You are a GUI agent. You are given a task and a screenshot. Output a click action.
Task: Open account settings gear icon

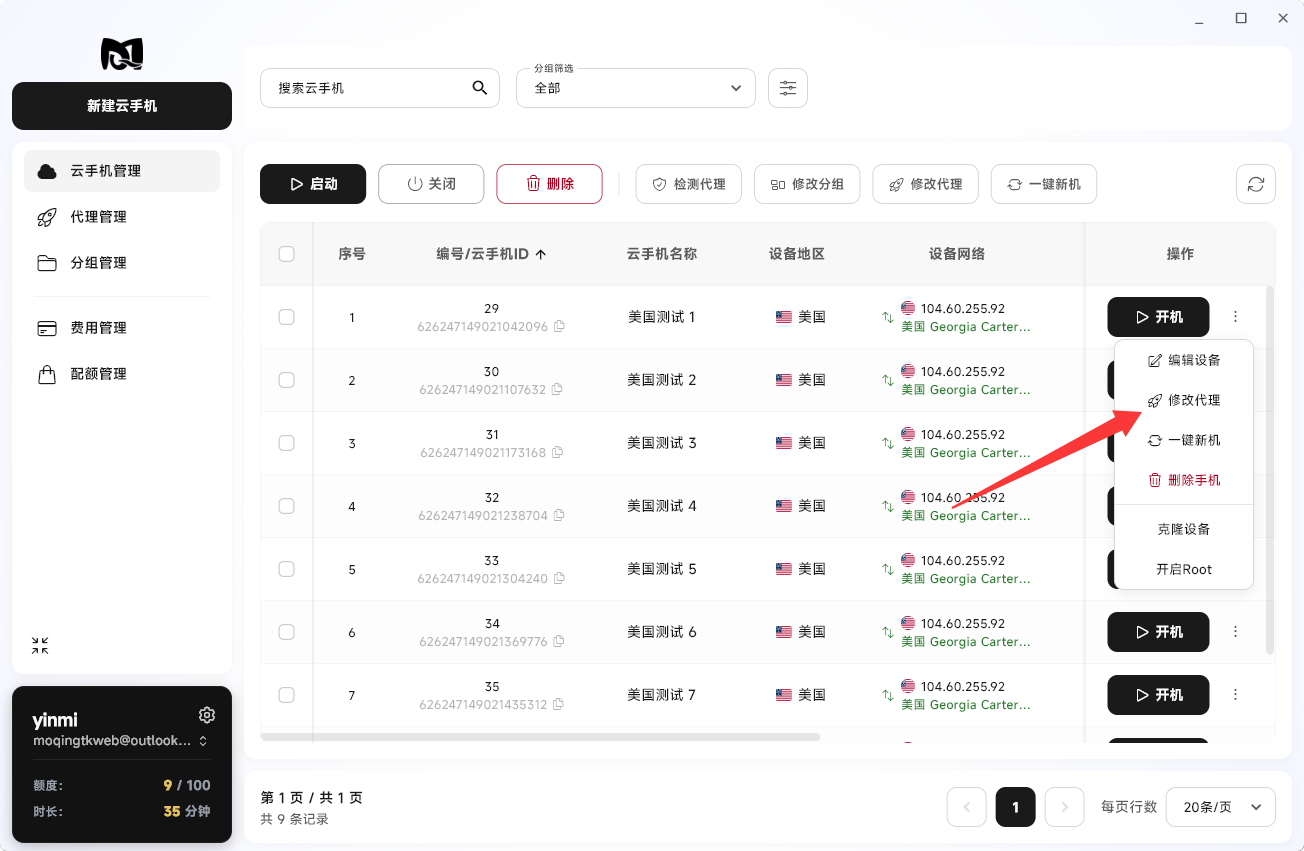(207, 715)
